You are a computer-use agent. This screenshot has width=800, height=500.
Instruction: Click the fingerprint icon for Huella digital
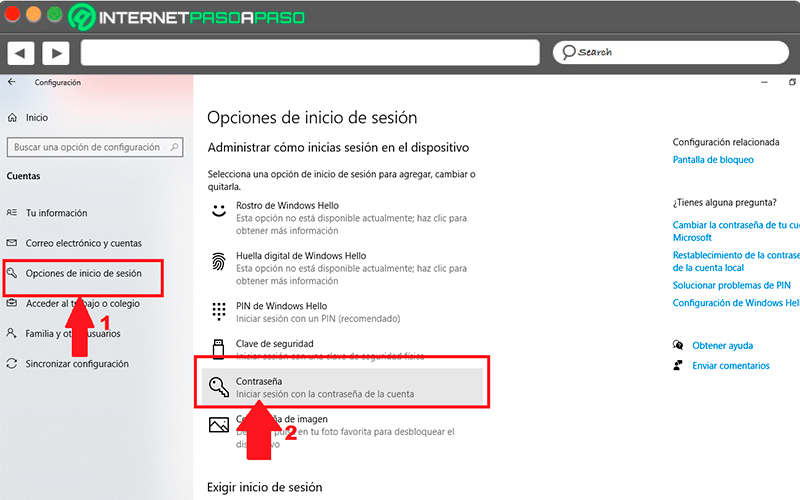pyautogui.click(x=219, y=262)
